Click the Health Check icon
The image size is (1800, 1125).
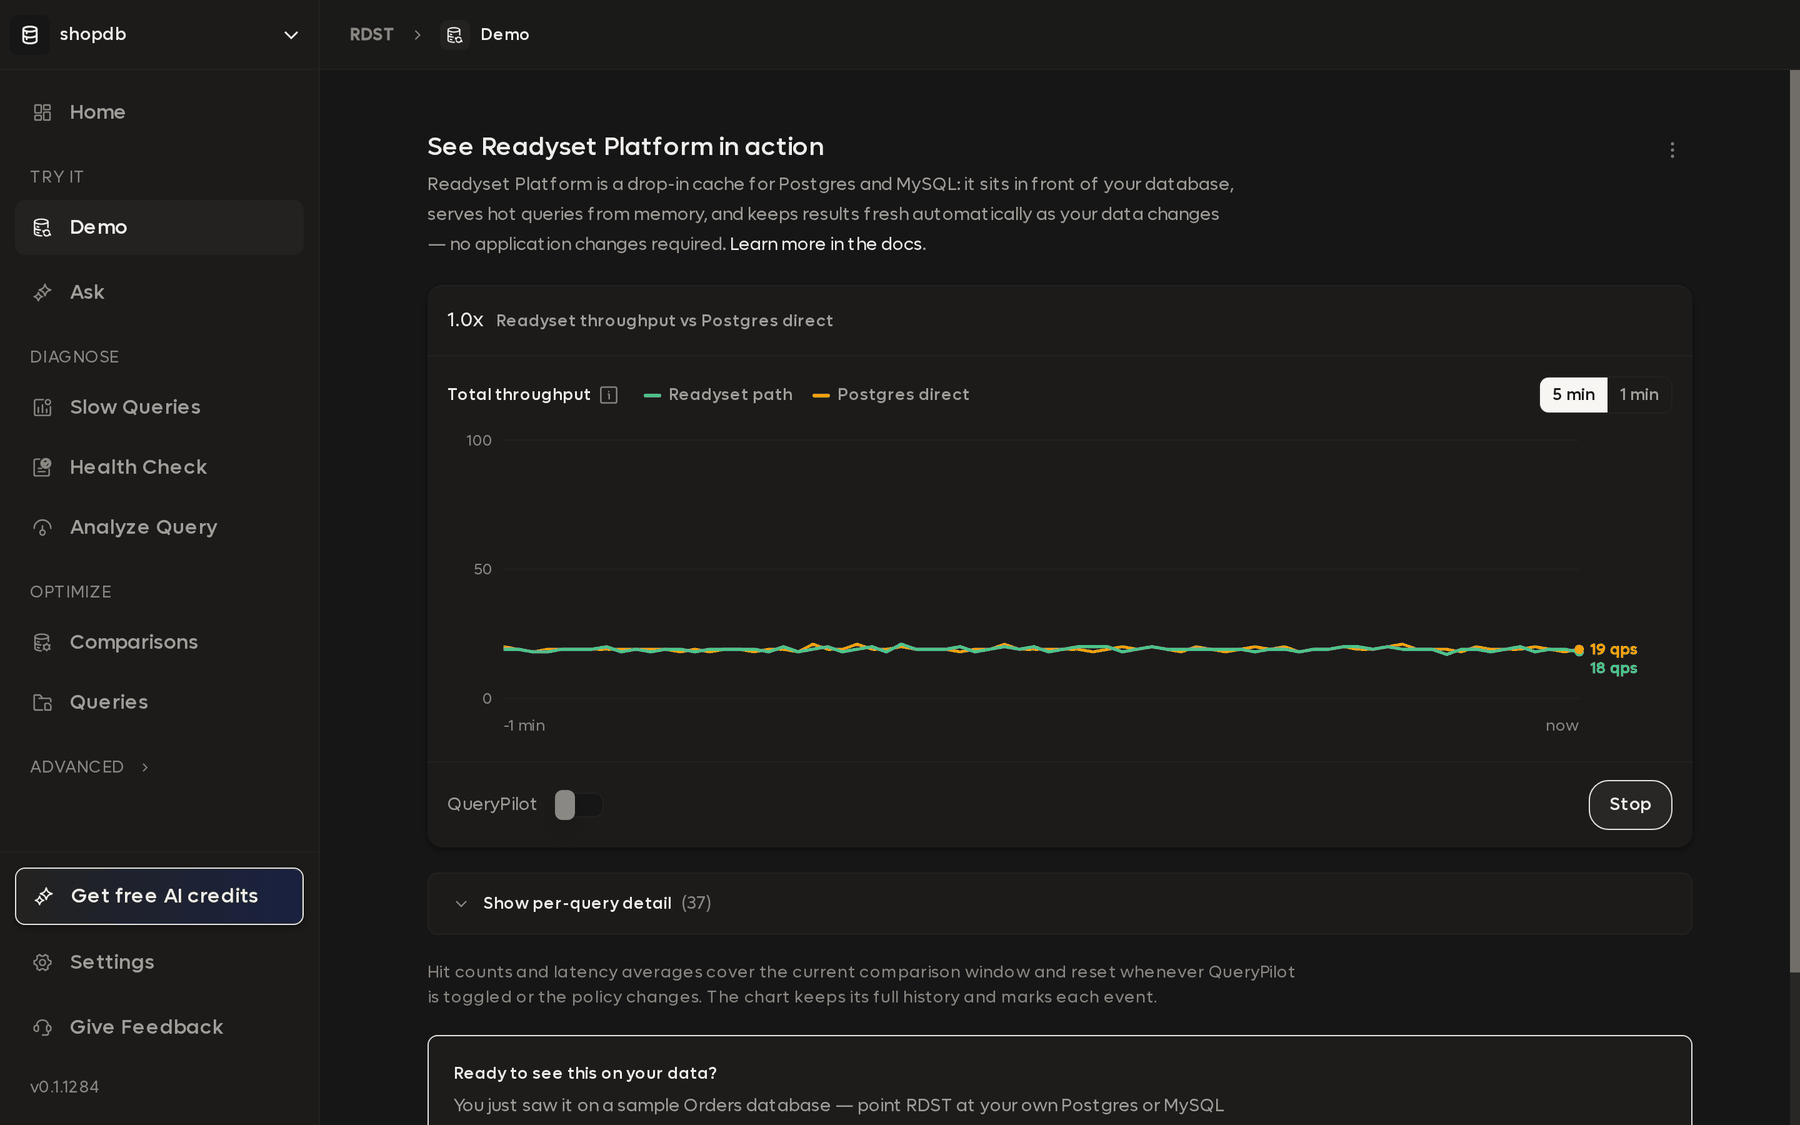coord(42,468)
